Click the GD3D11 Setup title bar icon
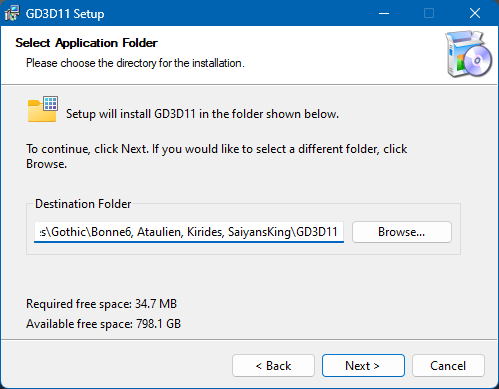The width and height of the screenshot is (499, 389). (x=12, y=14)
